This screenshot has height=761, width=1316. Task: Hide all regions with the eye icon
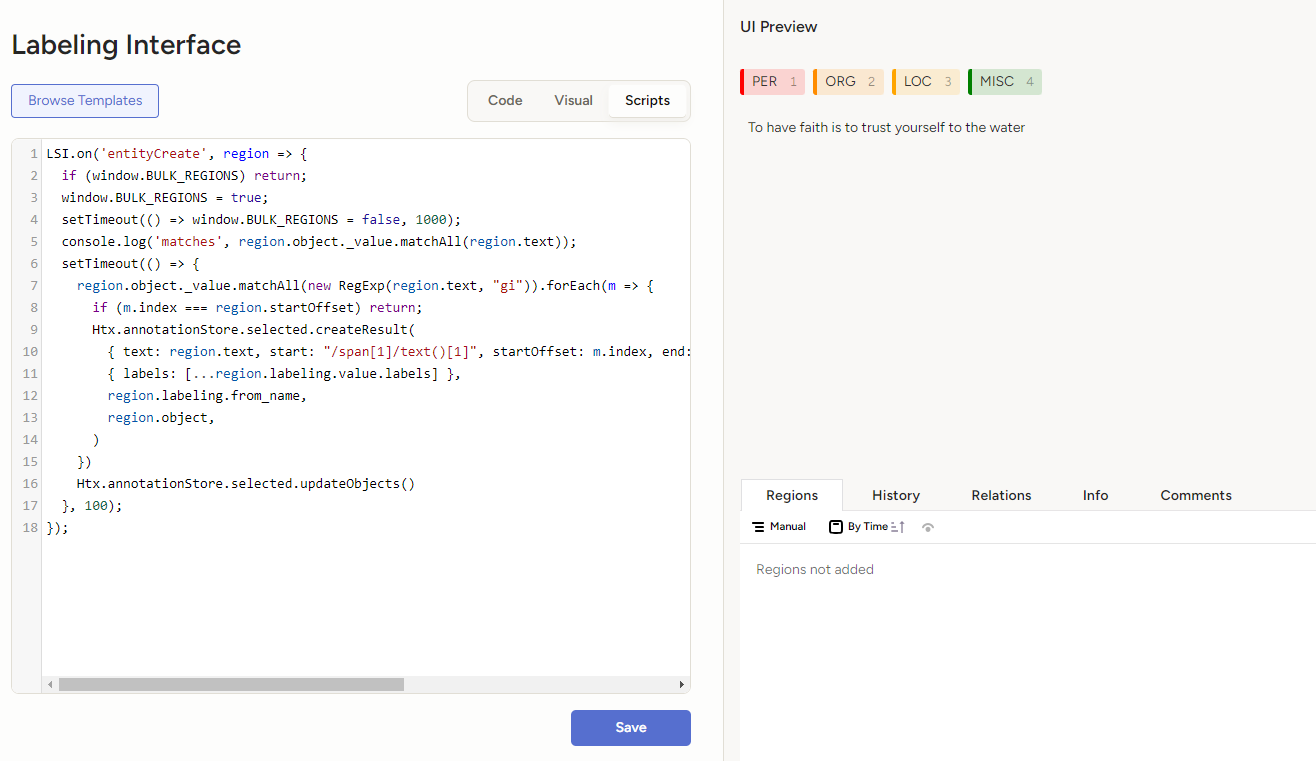click(927, 526)
